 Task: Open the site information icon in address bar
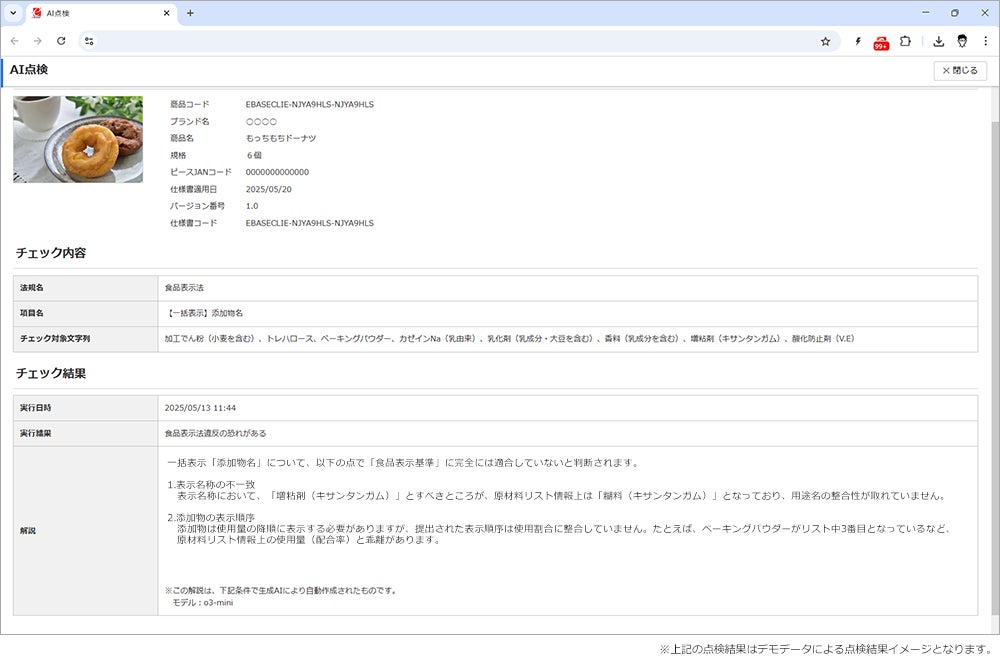coord(89,41)
